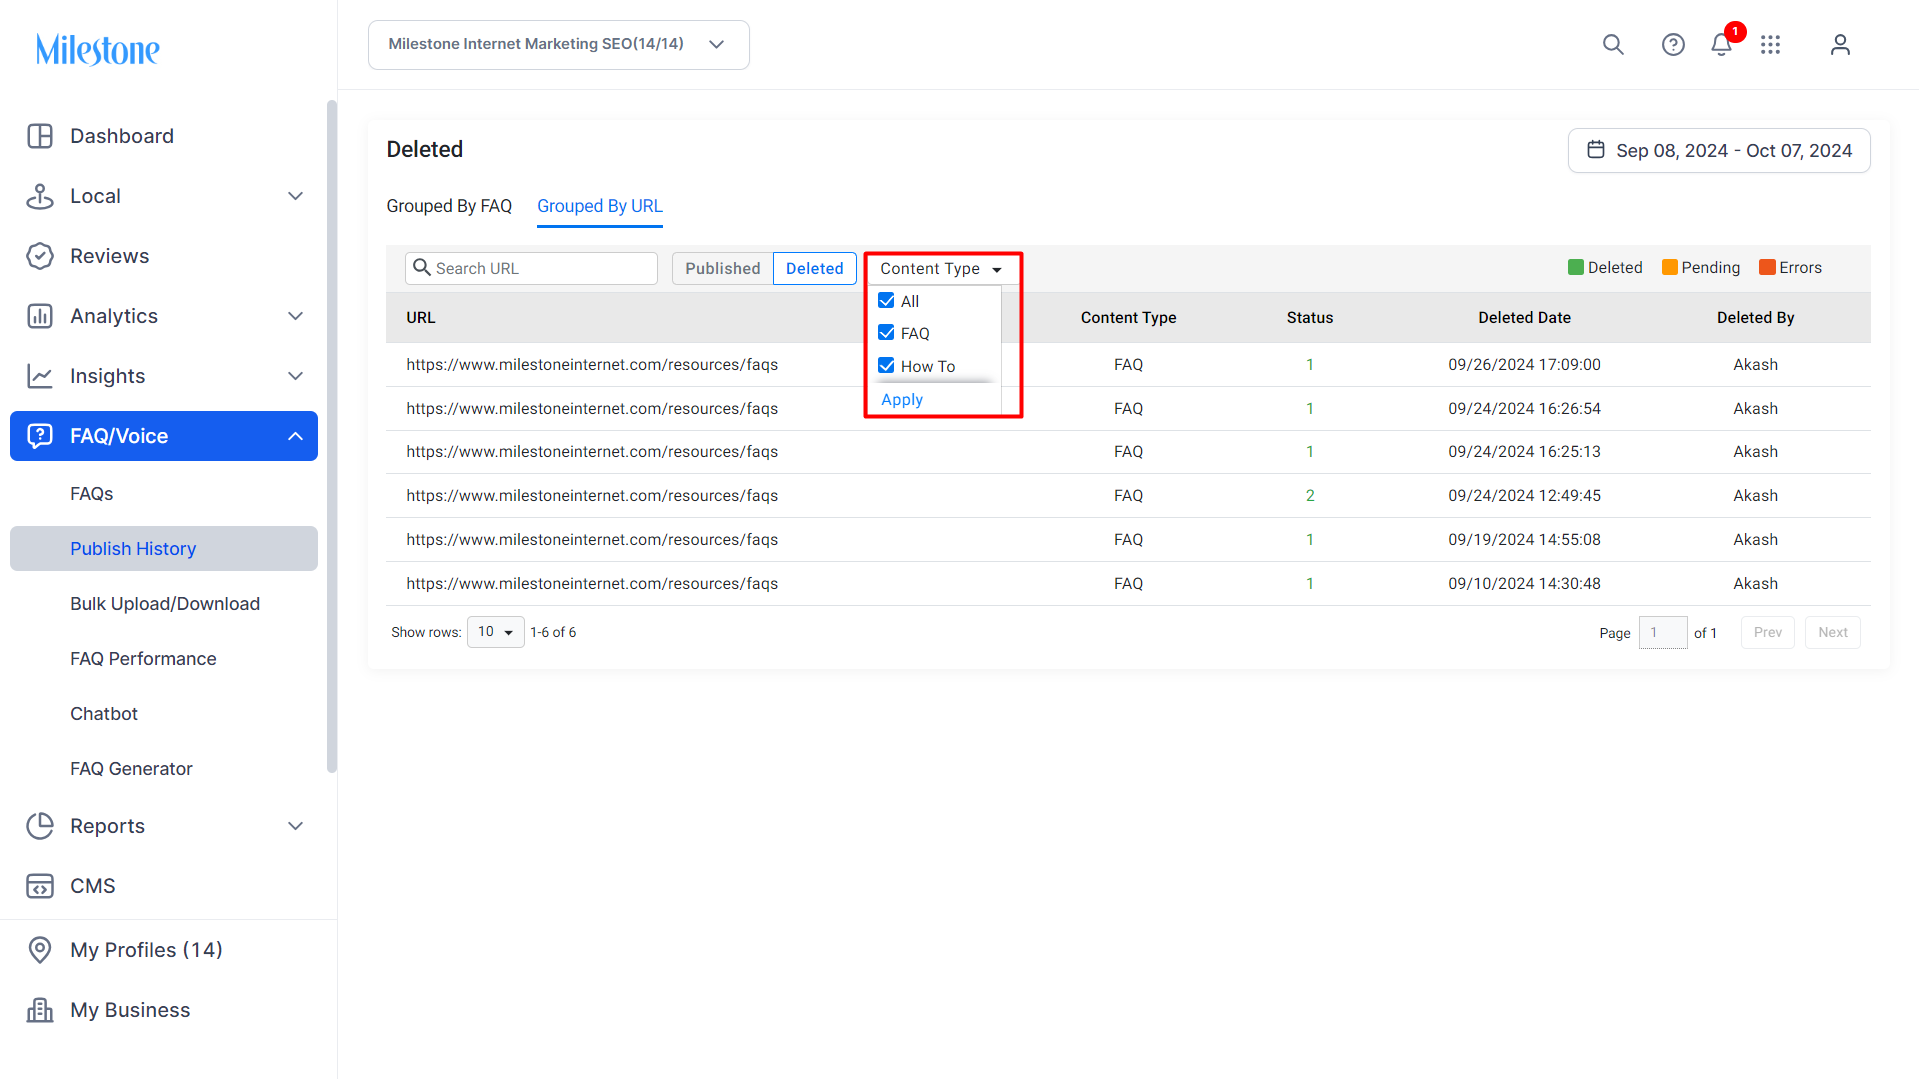Open the Chatbot menu item
Screen dimensions: 1919x1079
point(104,714)
